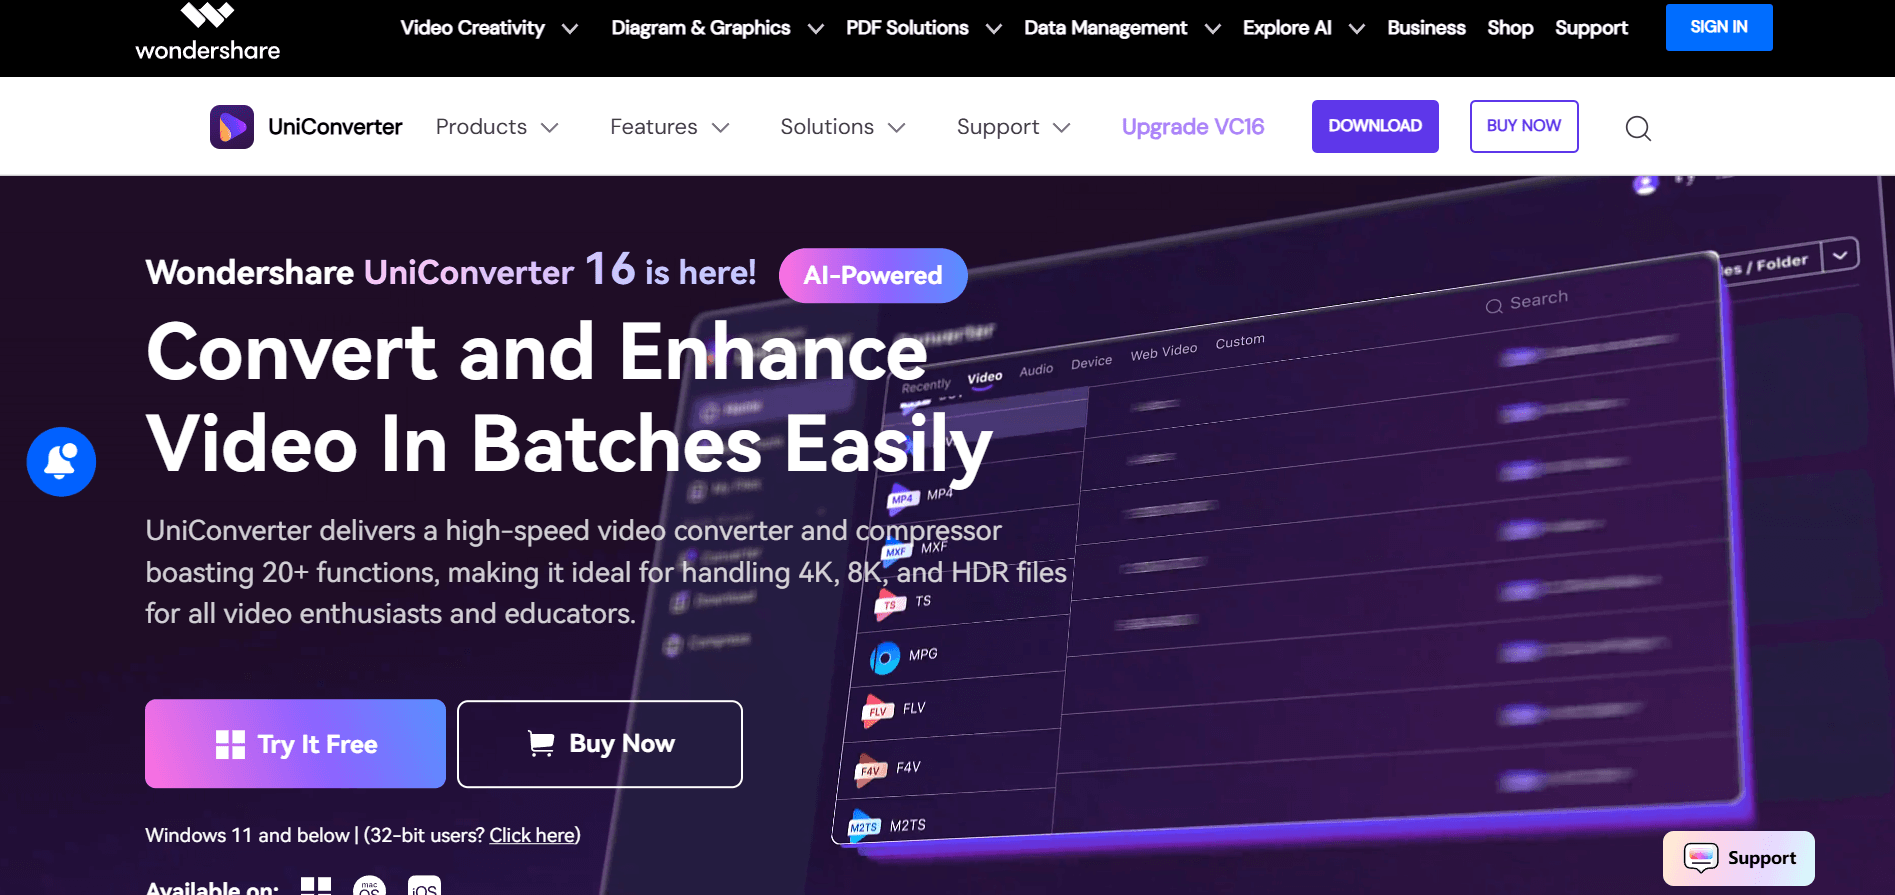The height and width of the screenshot is (895, 1895).
Task: Click the Wondershare logo
Action: click(x=208, y=32)
